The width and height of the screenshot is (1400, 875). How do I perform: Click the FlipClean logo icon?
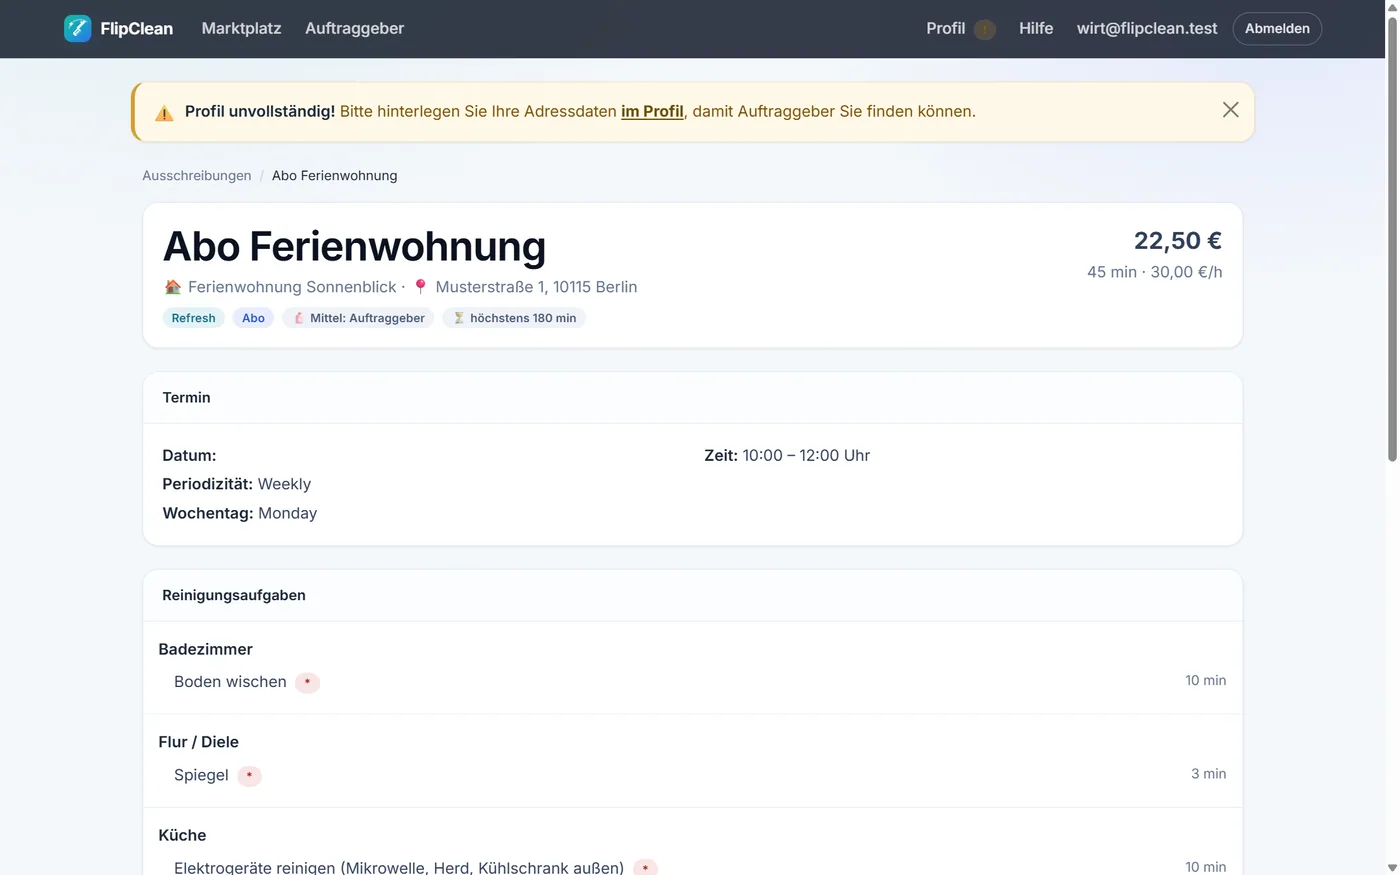point(77,28)
